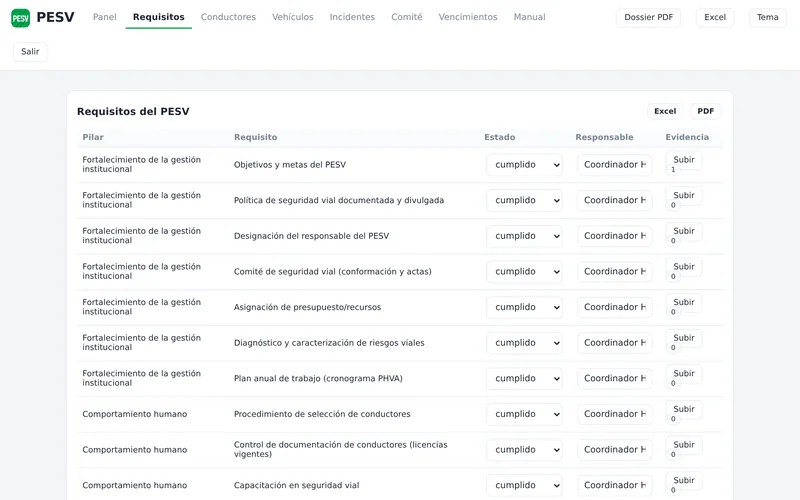Click 'Diagnóstico y caracterización de riesgos viales'
The height and width of the screenshot is (500, 800).
point(329,343)
